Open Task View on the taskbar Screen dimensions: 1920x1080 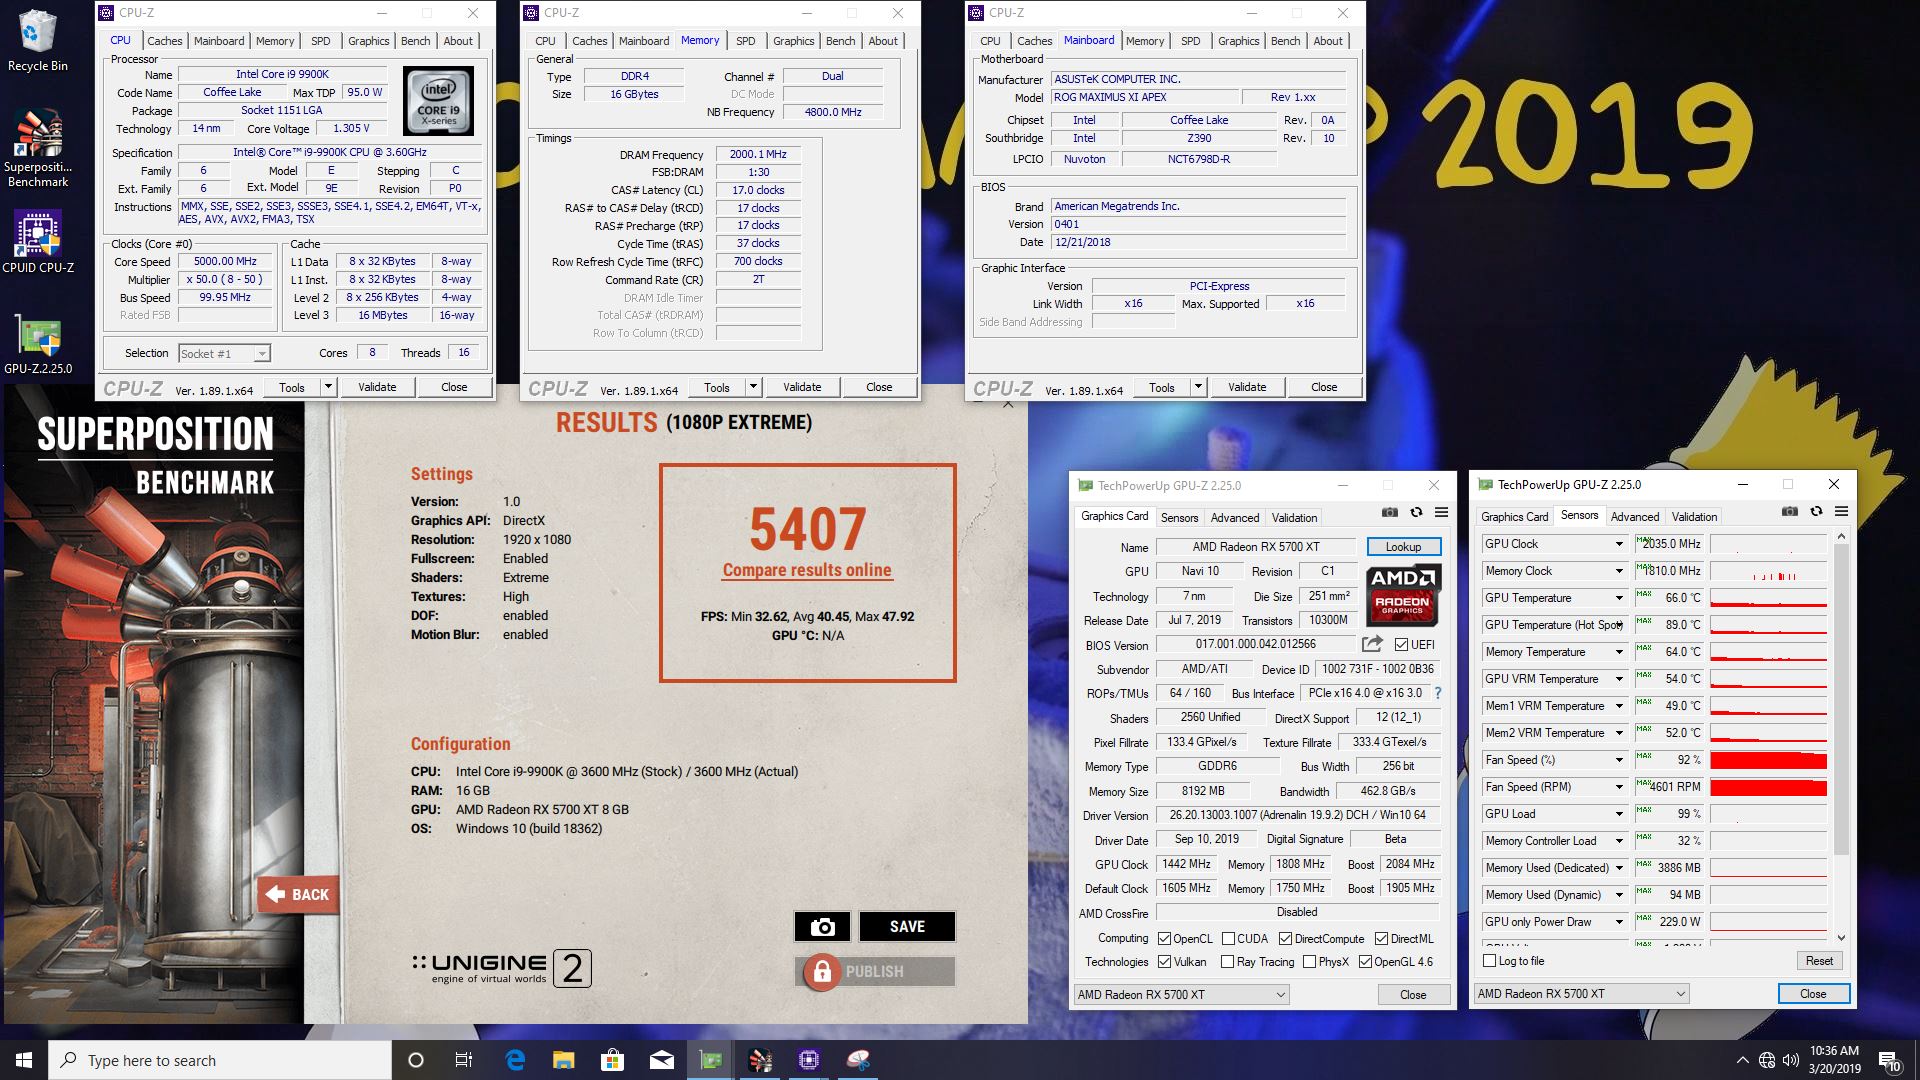click(x=464, y=1060)
